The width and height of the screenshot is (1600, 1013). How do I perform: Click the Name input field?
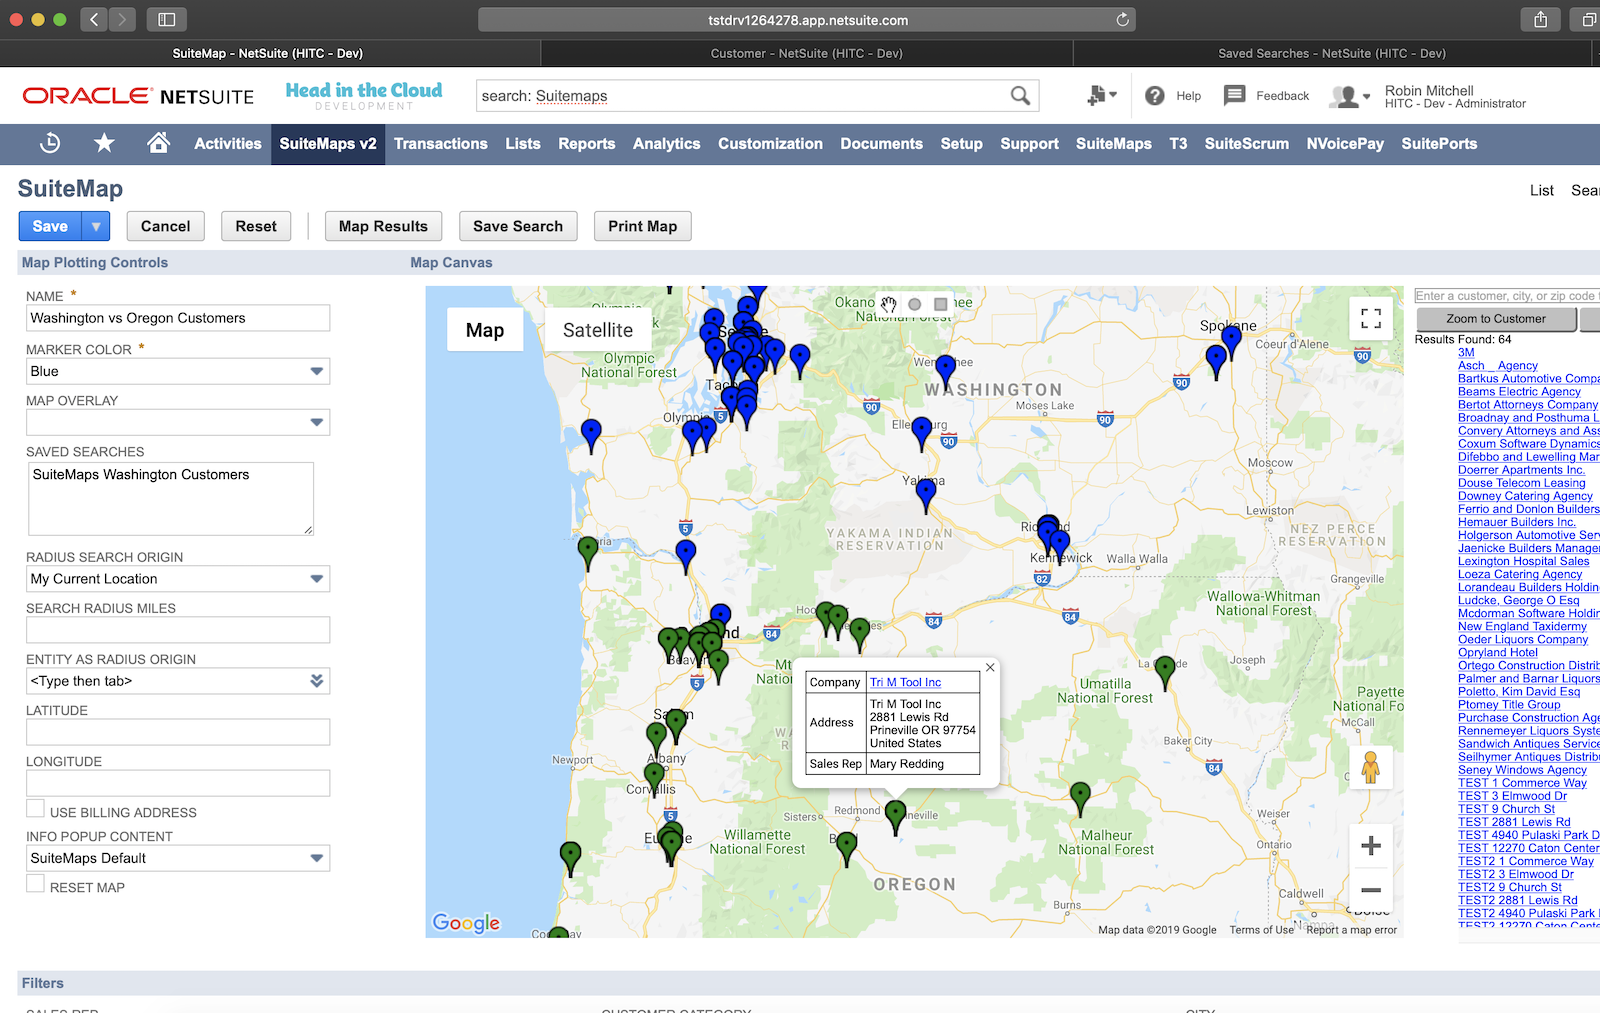click(178, 318)
